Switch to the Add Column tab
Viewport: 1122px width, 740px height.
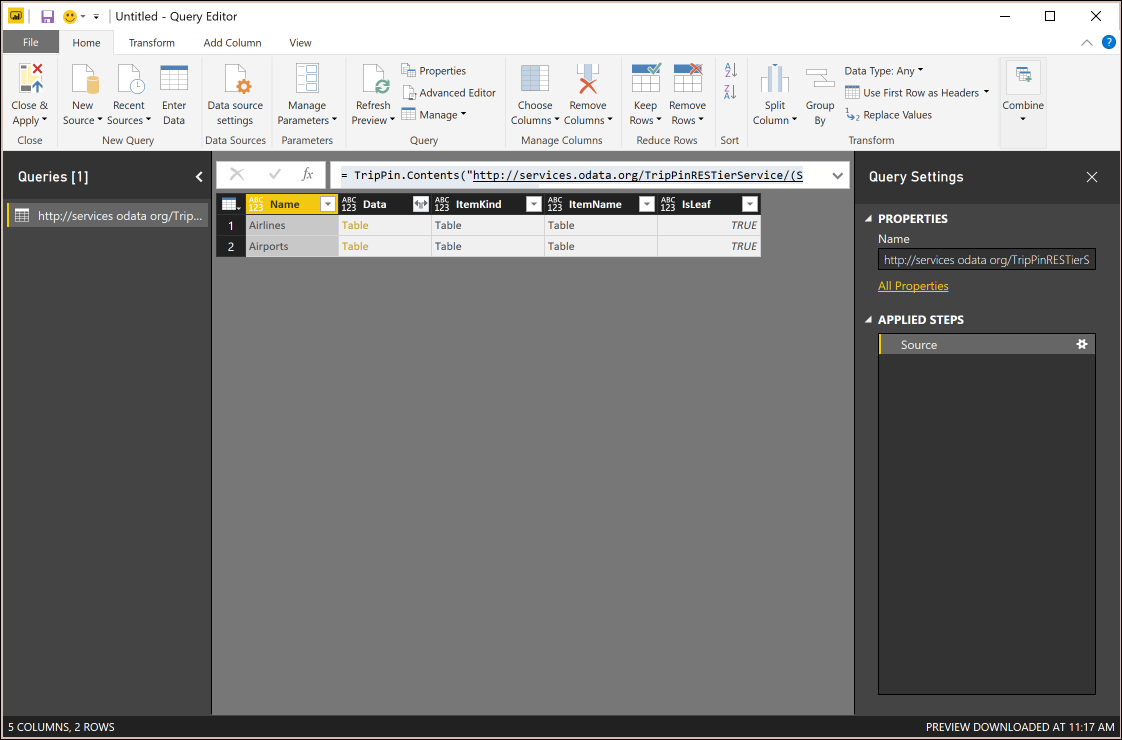(x=233, y=43)
